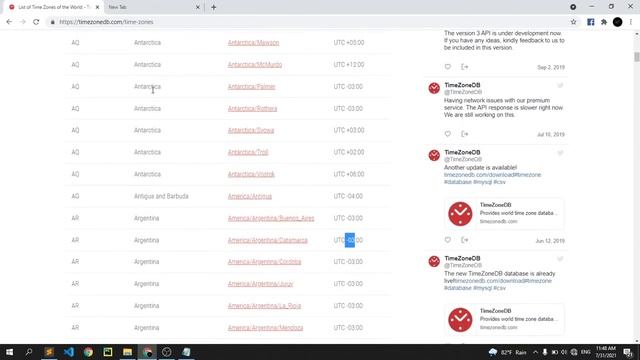Open the Antarctica/Syowa link
The image size is (640, 360).
[x=251, y=130]
